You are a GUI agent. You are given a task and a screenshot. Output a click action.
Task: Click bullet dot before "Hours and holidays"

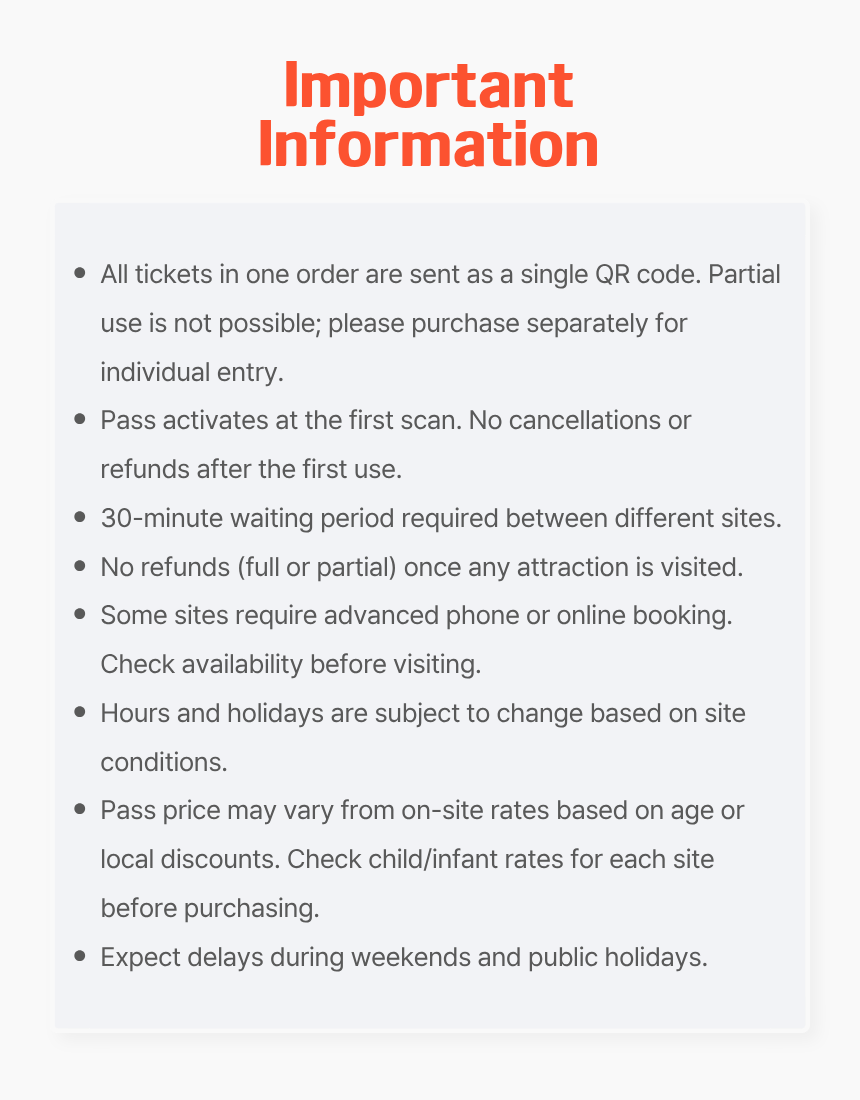coord(80,712)
